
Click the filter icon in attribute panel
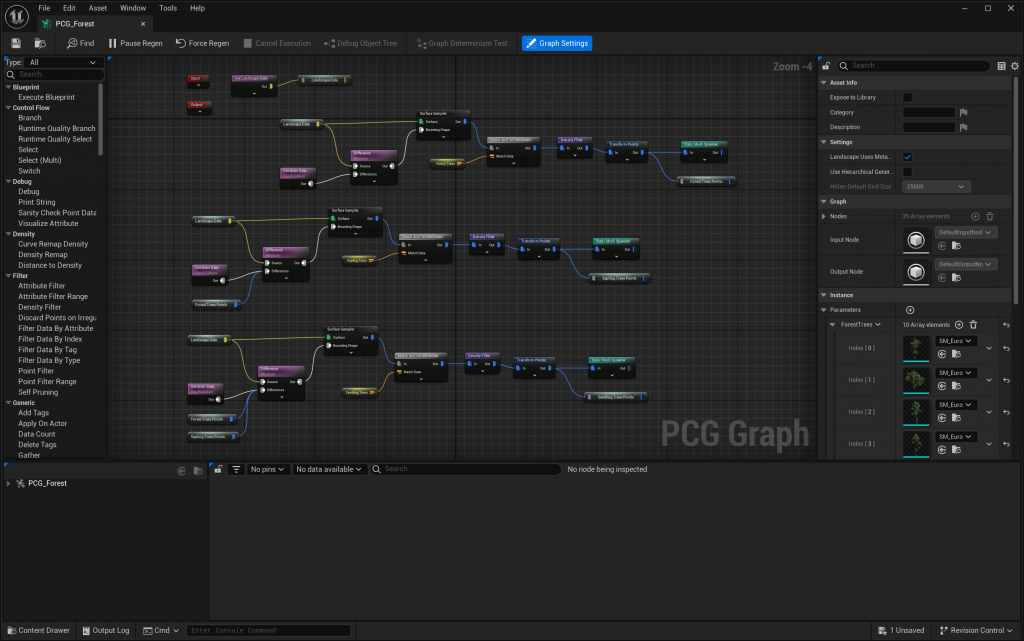236,469
